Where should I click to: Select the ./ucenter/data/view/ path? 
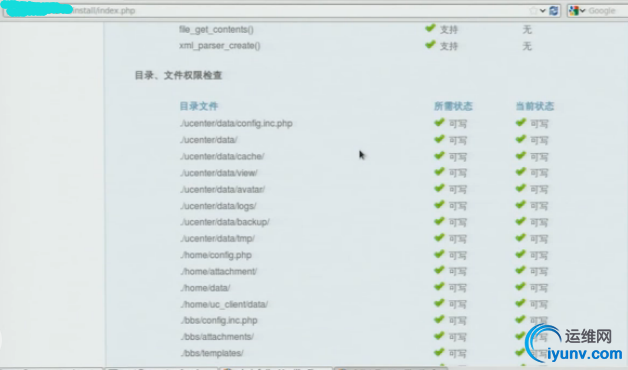pyautogui.click(x=219, y=173)
